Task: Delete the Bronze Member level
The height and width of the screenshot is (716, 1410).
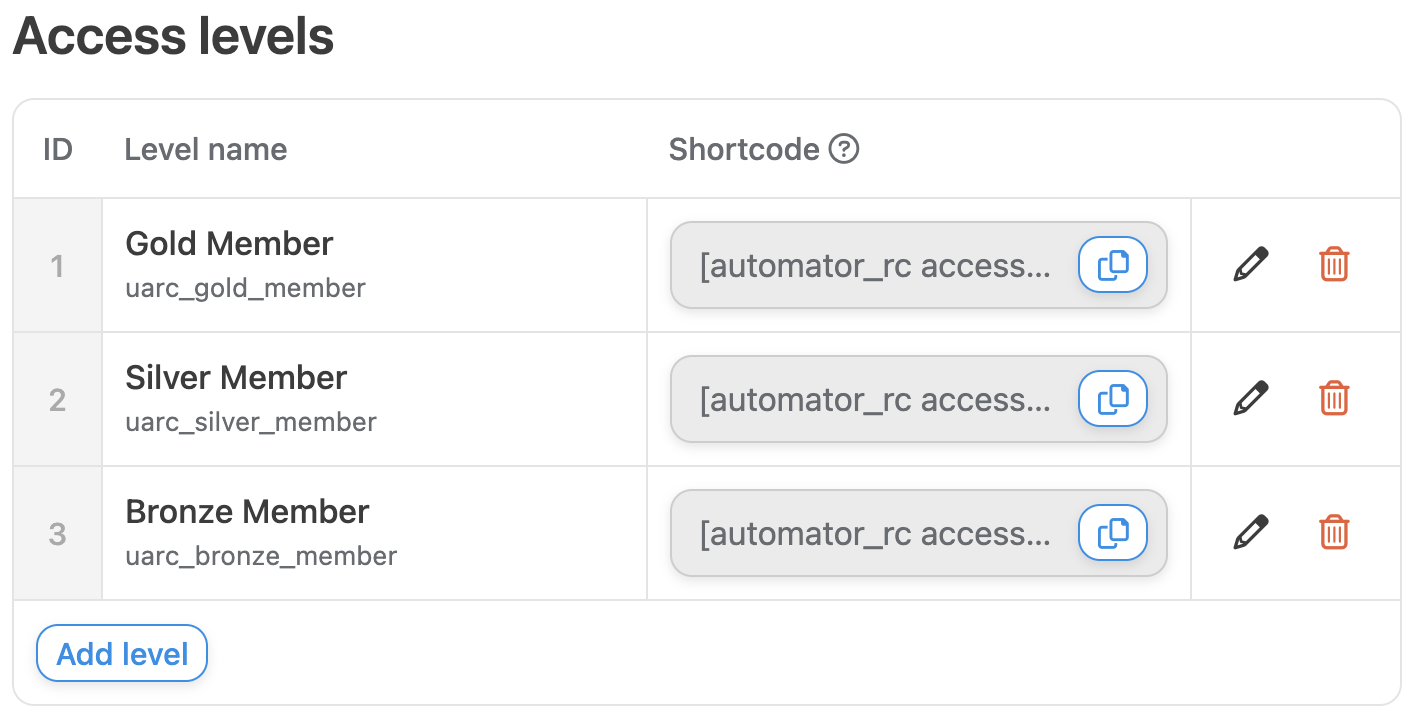Action: click(1334, 533)
